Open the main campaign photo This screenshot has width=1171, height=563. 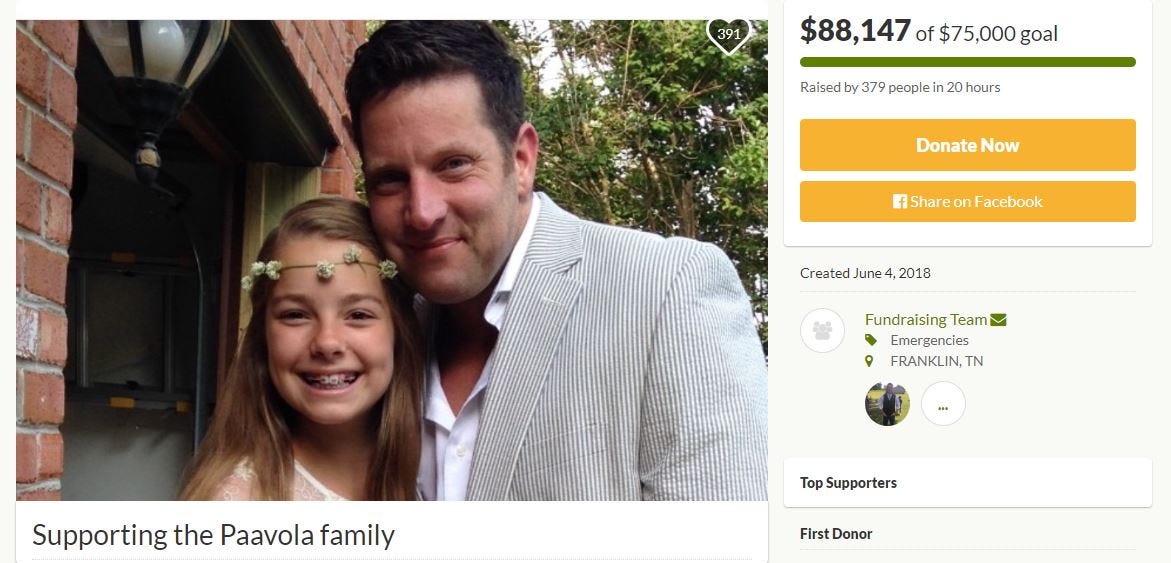[x=391, y=260]
